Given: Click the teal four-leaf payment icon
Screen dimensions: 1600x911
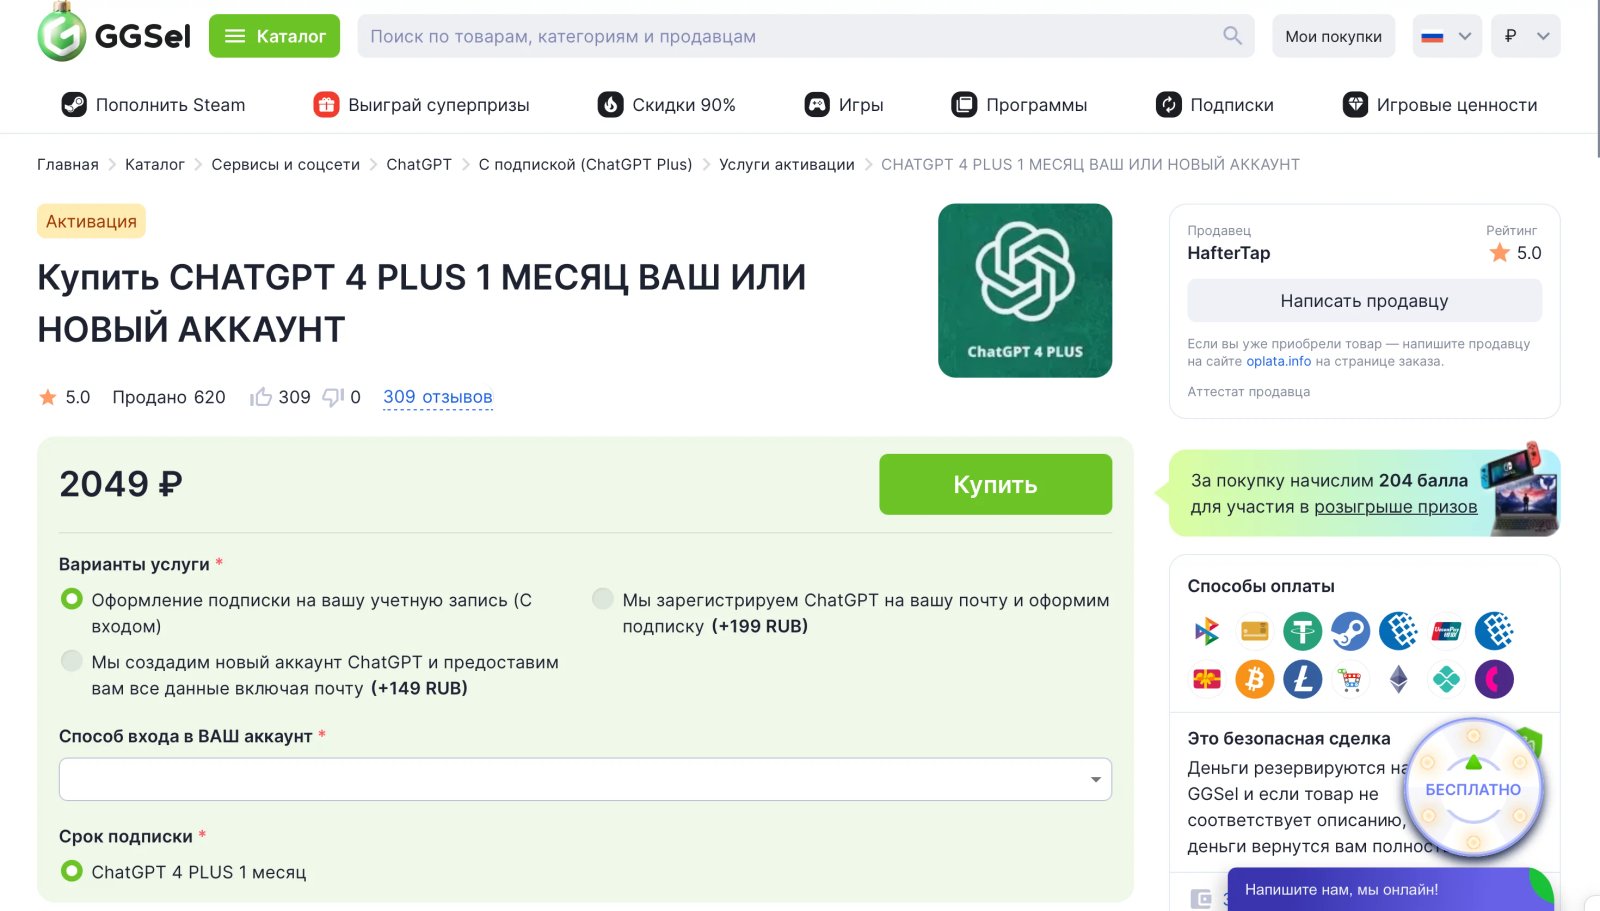Looking at the screenshot, I should pyautogui.click(x=1446, y=680).
